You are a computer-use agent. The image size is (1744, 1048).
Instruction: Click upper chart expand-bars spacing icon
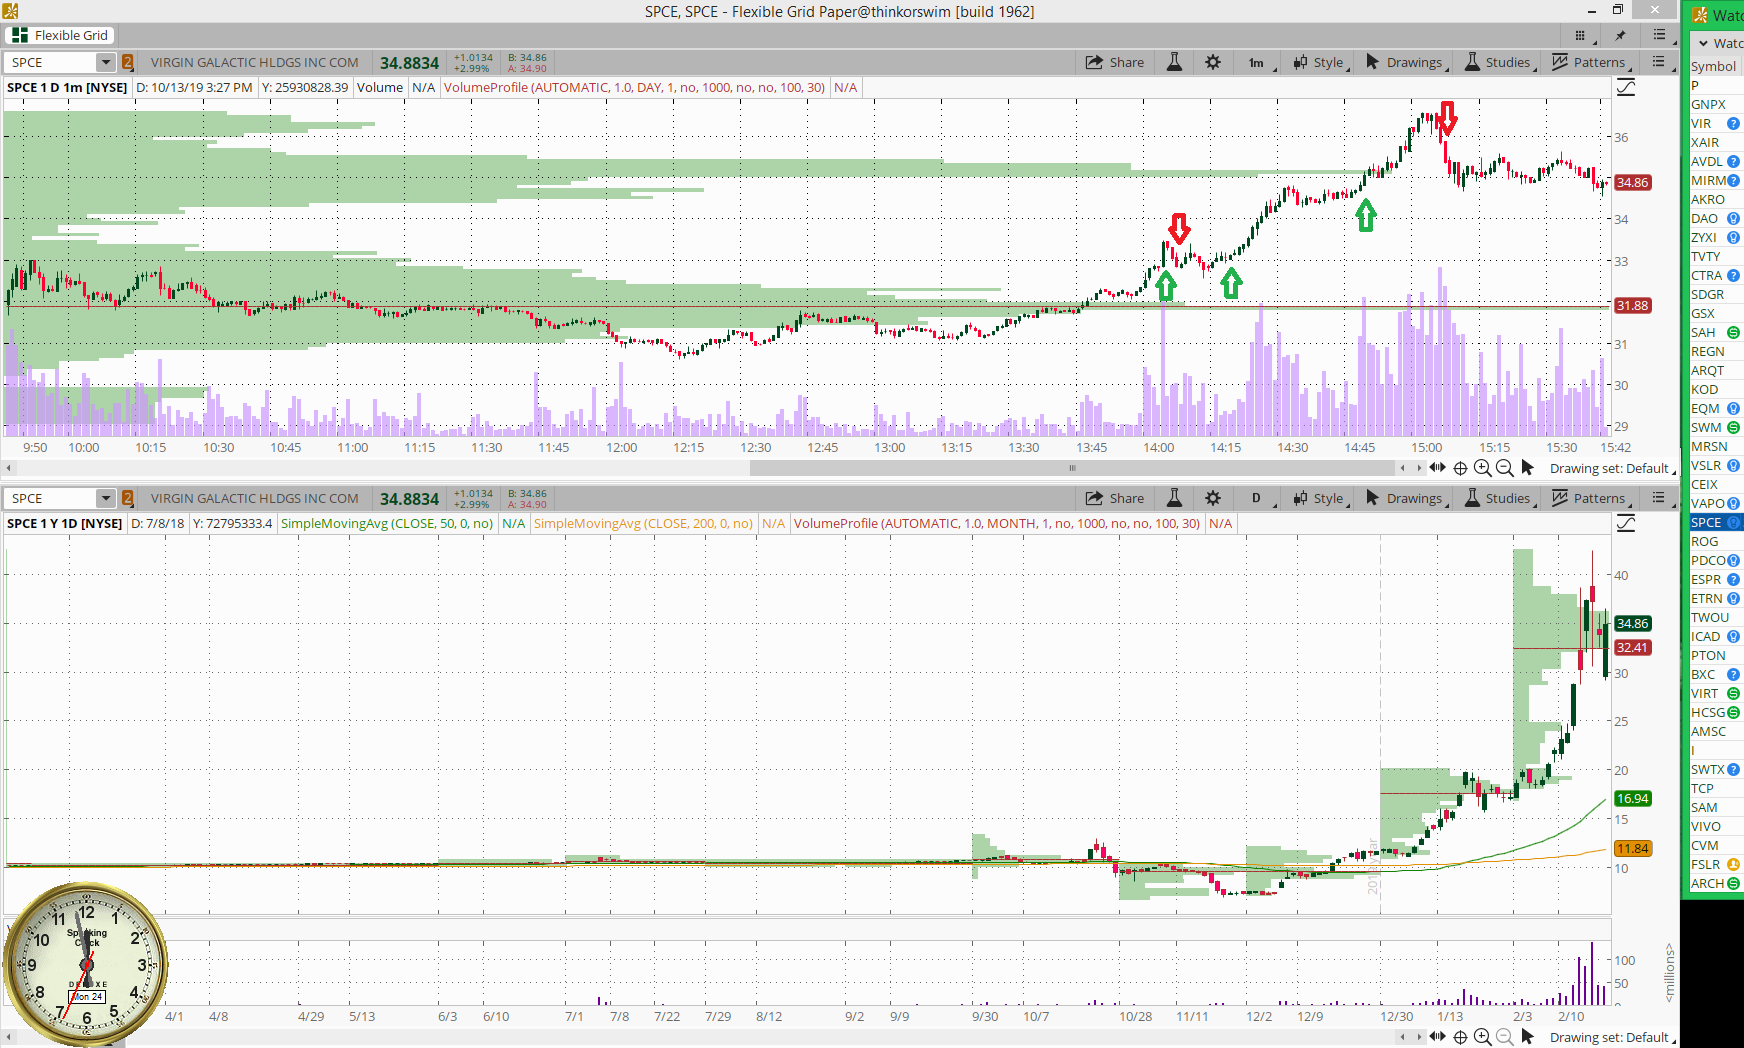(1438, 468)
